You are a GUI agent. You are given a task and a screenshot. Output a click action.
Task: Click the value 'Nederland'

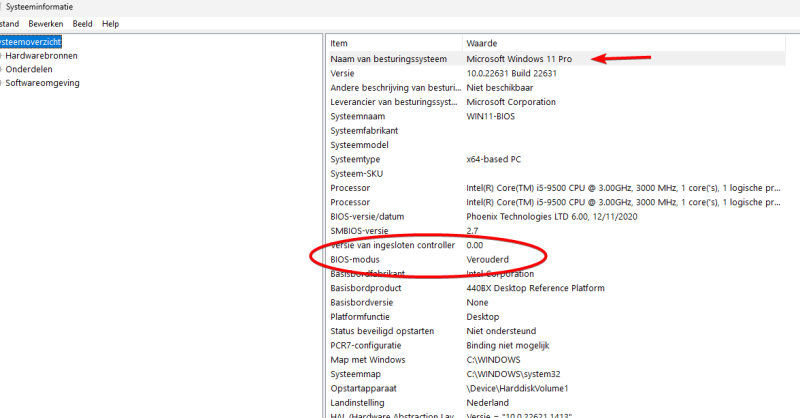(x=487, y=402)
